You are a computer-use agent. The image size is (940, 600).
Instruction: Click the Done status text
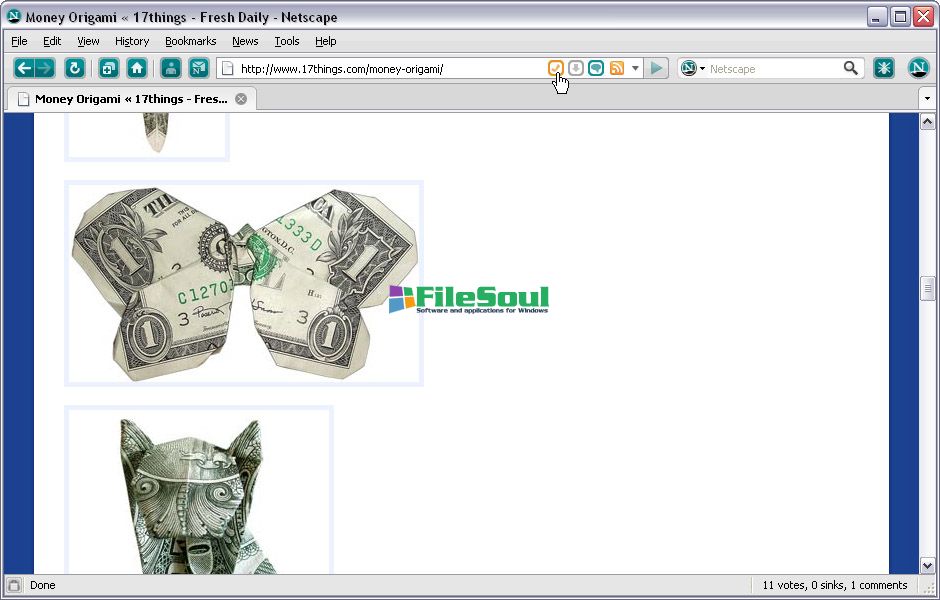43,585
